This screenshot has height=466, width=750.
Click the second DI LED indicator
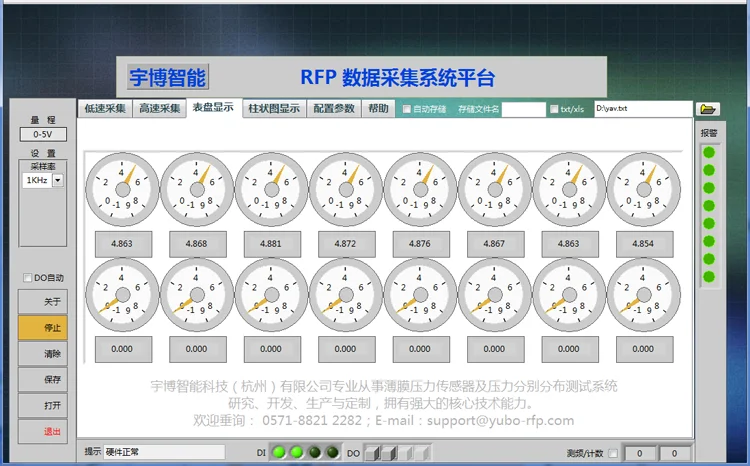pyautogui.click(x=297, y=452)
